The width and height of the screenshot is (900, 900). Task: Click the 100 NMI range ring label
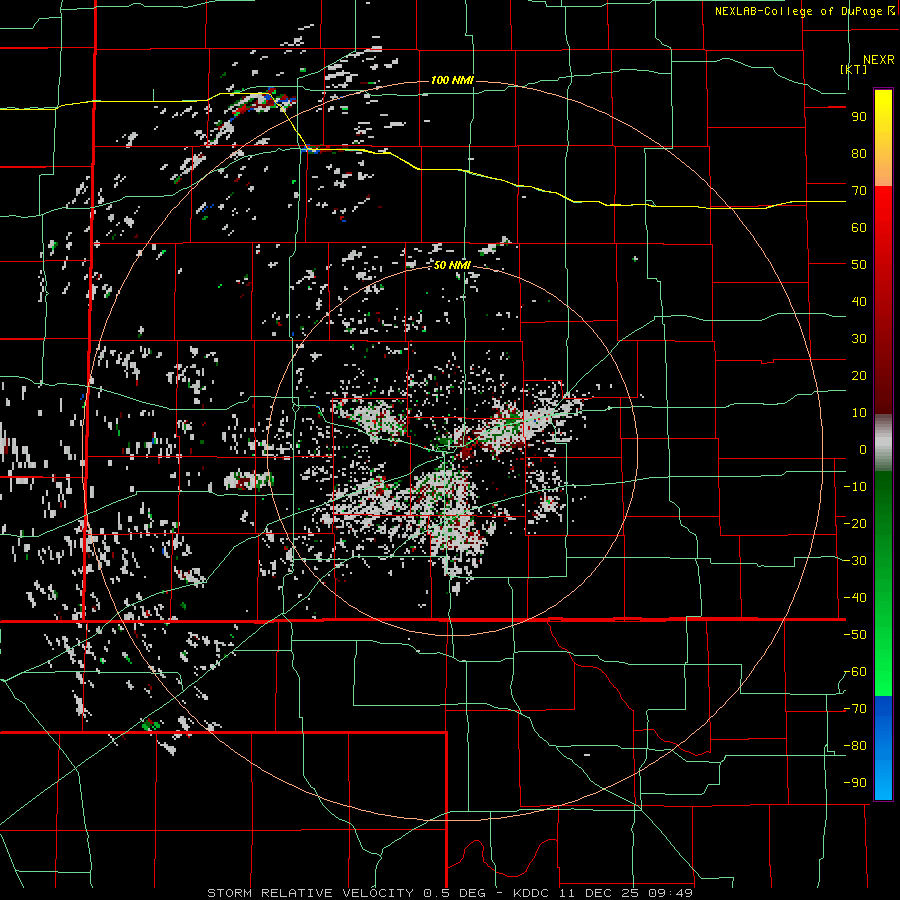coord(452,80)
